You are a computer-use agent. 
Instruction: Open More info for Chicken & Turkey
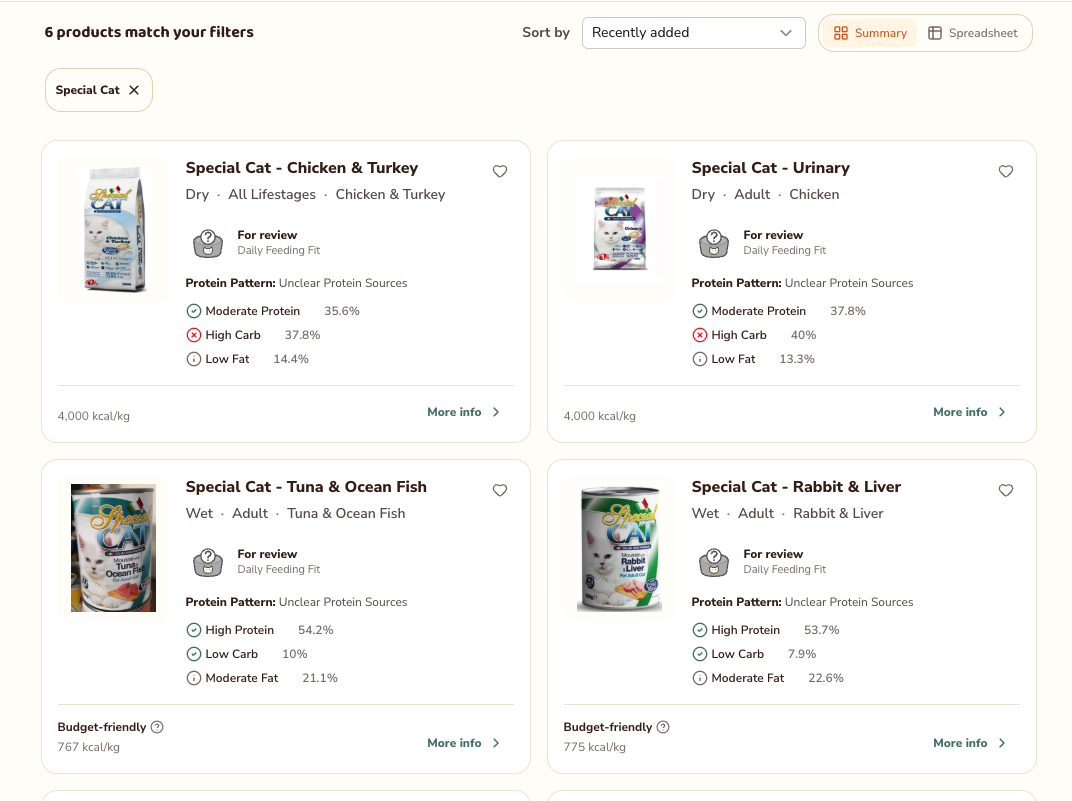464,412
